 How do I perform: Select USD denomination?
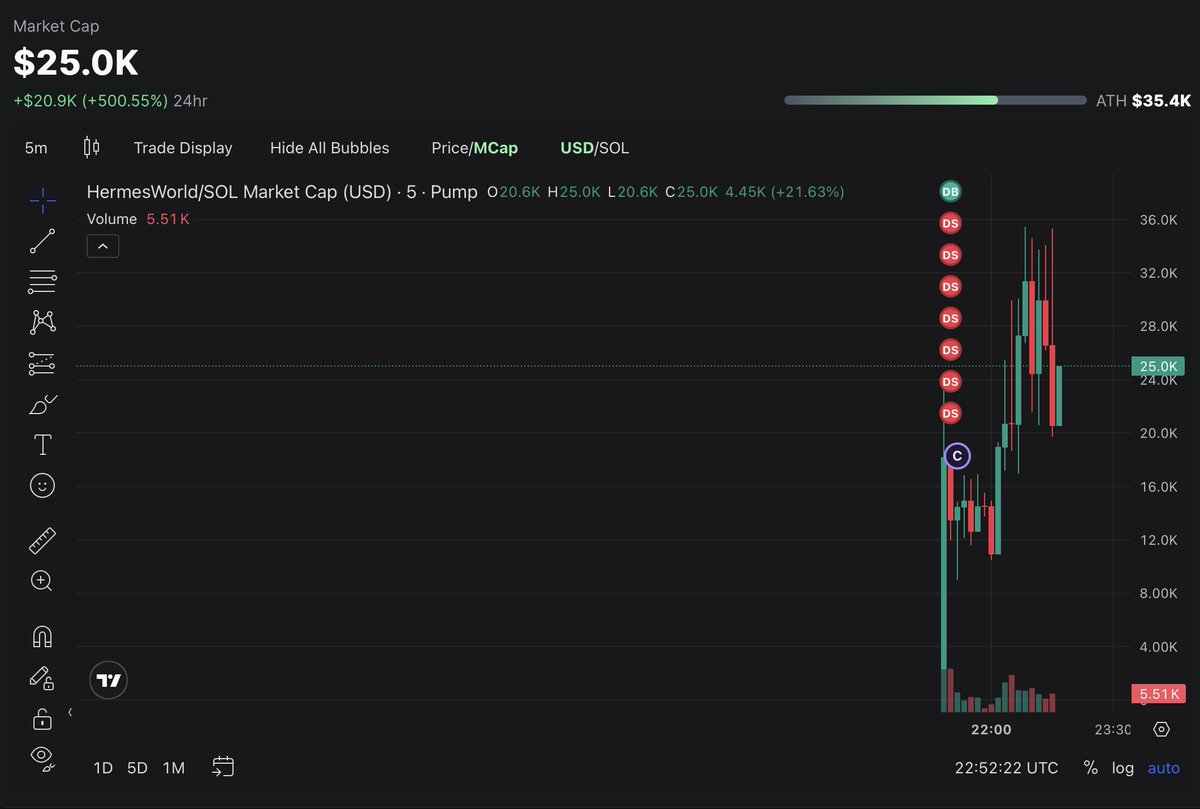tap(576, 148)
